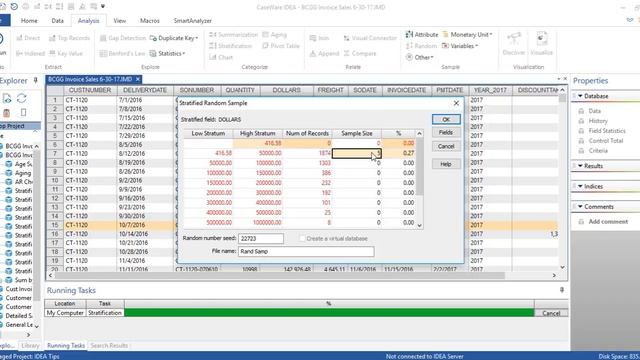Screen dimensions: 640x360
Task: Click the Key Value extraction tool
Action: (x=66, y=53)
